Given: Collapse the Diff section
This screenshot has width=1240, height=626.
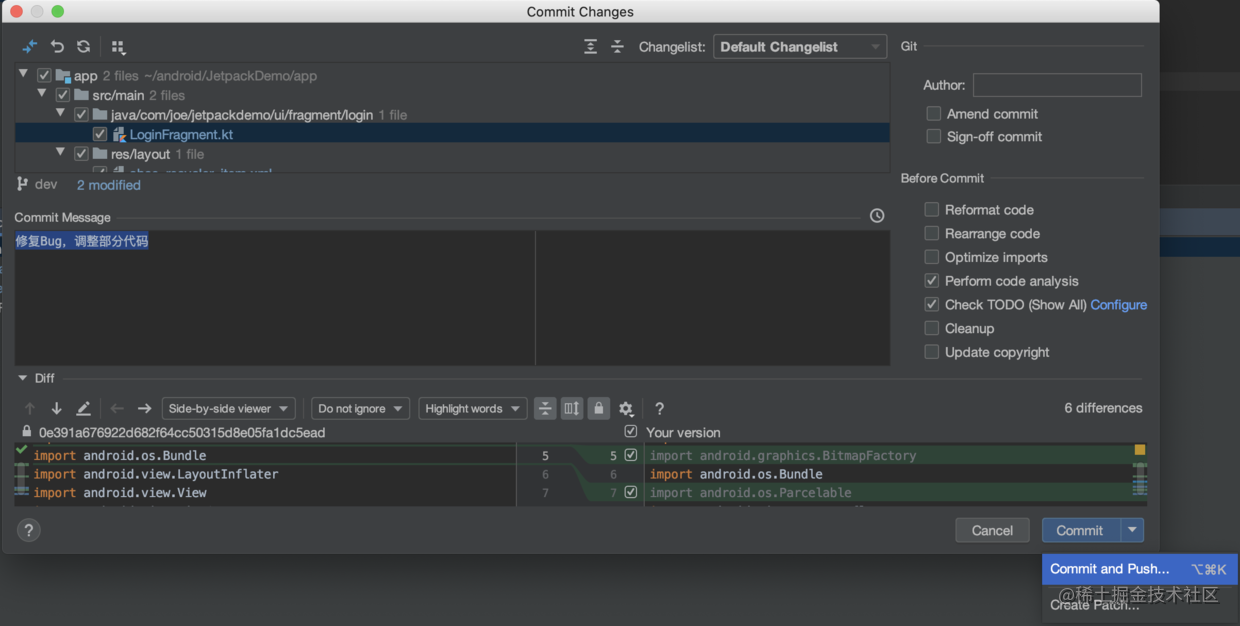Looking at the screenshot, I should point(23,378).
